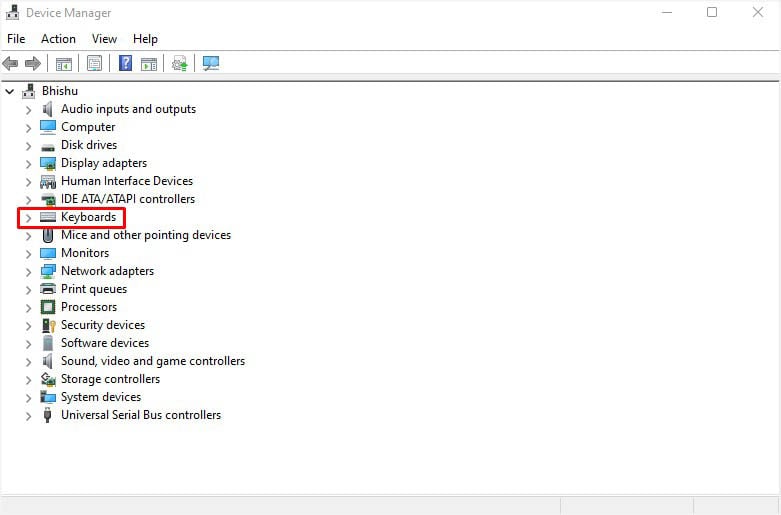Click the Back arrow toolbar icon
Image resolution: width=781 pixels, height=515 pixels.
tap(10, 63)
